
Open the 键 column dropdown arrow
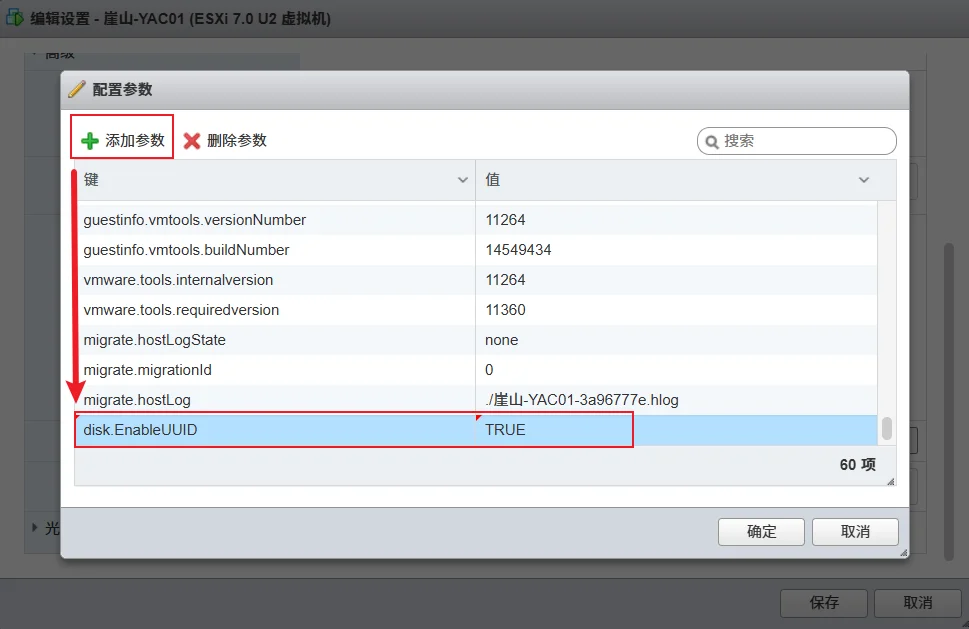(x=463, y=180)
